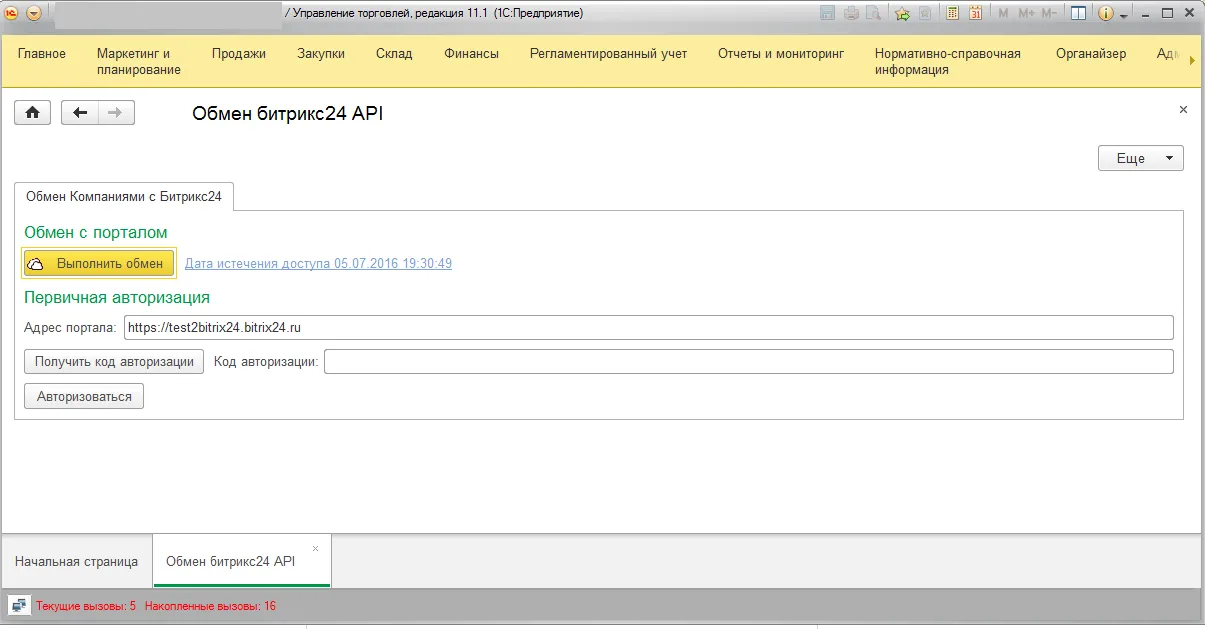Open the 'Продажи' section menu
The height and width of the screenshot is (629, 1205).
tap(238, 54)
